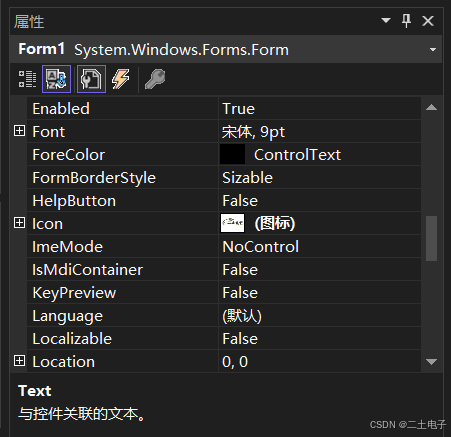Expand the Location property
This screenshot has height=437, width=451.
19,361
